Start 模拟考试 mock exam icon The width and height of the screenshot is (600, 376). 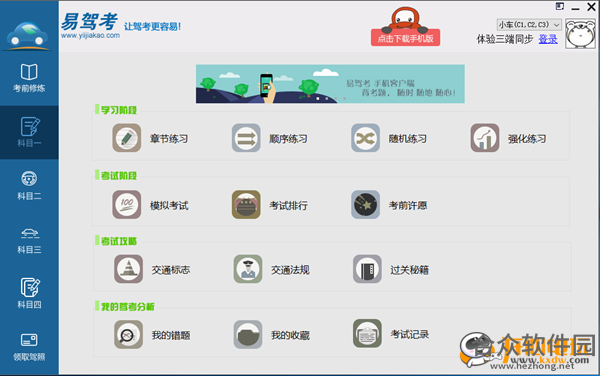coord(127,205)
